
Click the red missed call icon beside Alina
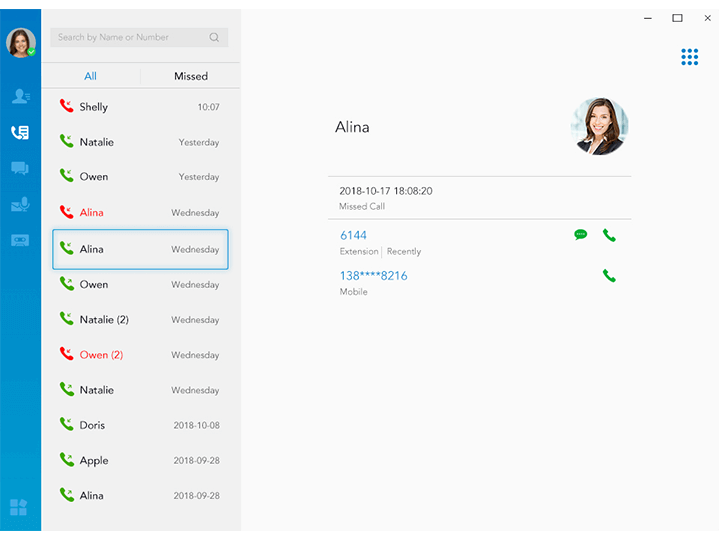point(66,212)
